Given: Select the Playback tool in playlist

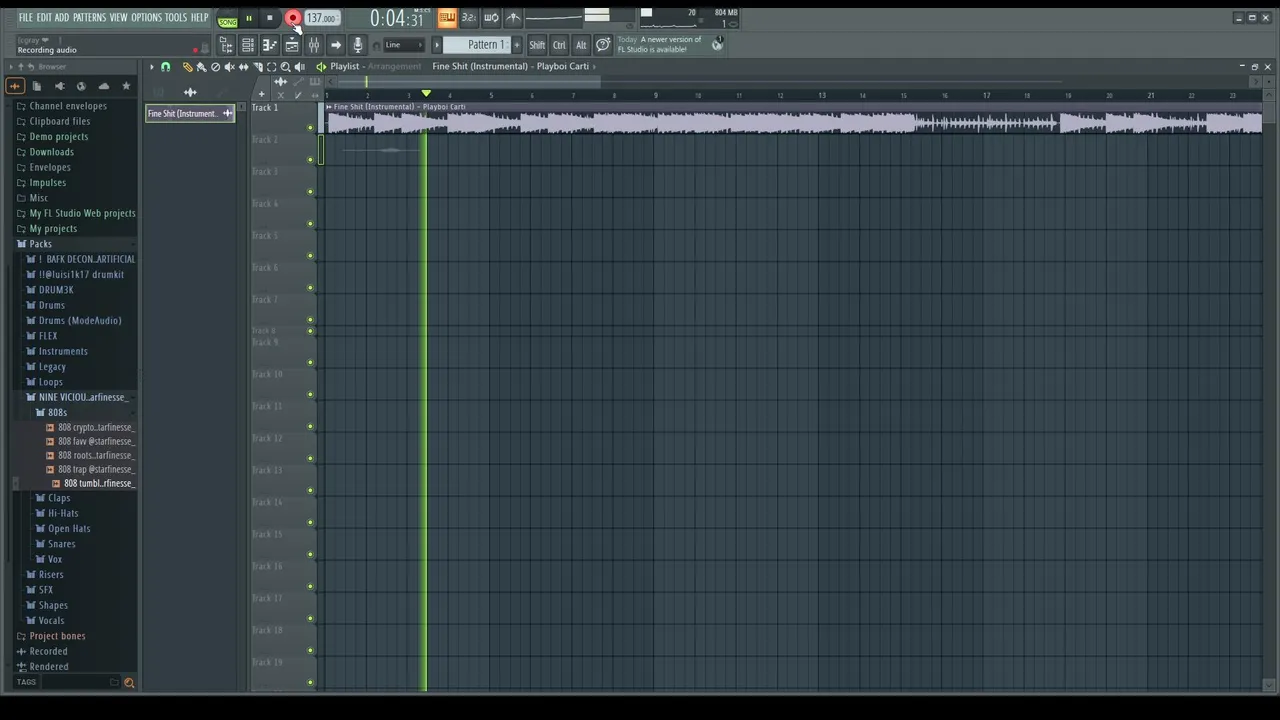Looking at the screenshot, I should pyautogui.click(x=299, y=67).
